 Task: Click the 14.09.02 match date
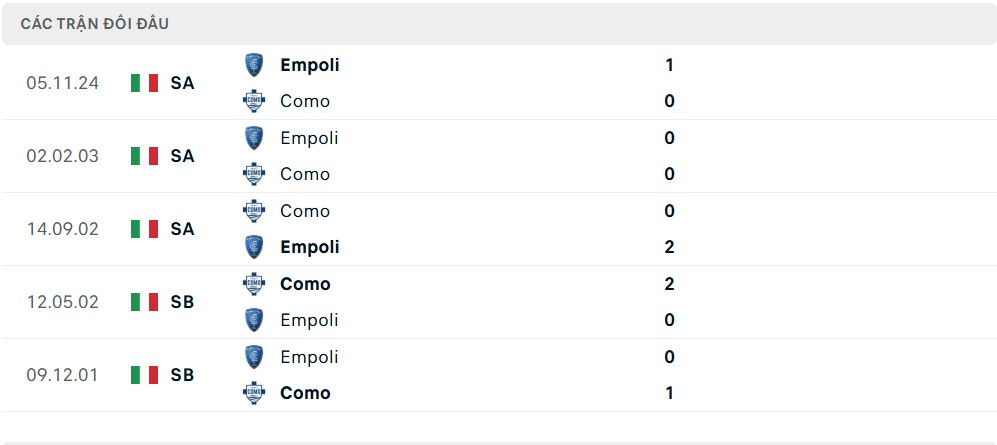(63, 229)
